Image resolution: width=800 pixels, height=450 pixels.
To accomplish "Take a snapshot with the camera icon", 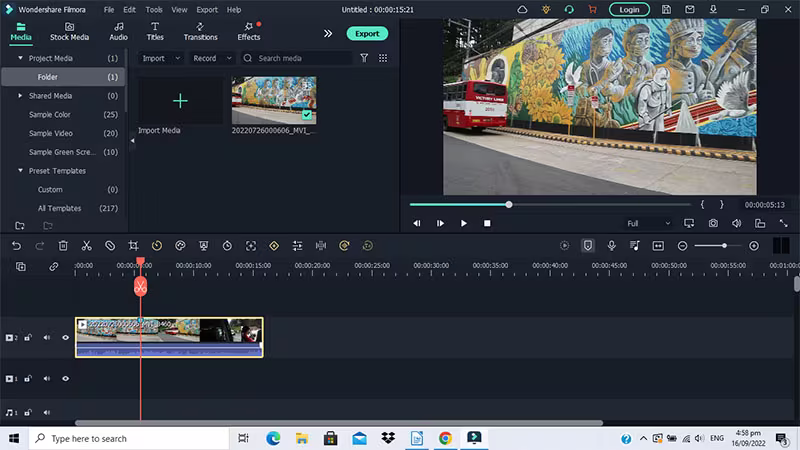I will click(x=713, y=223).
